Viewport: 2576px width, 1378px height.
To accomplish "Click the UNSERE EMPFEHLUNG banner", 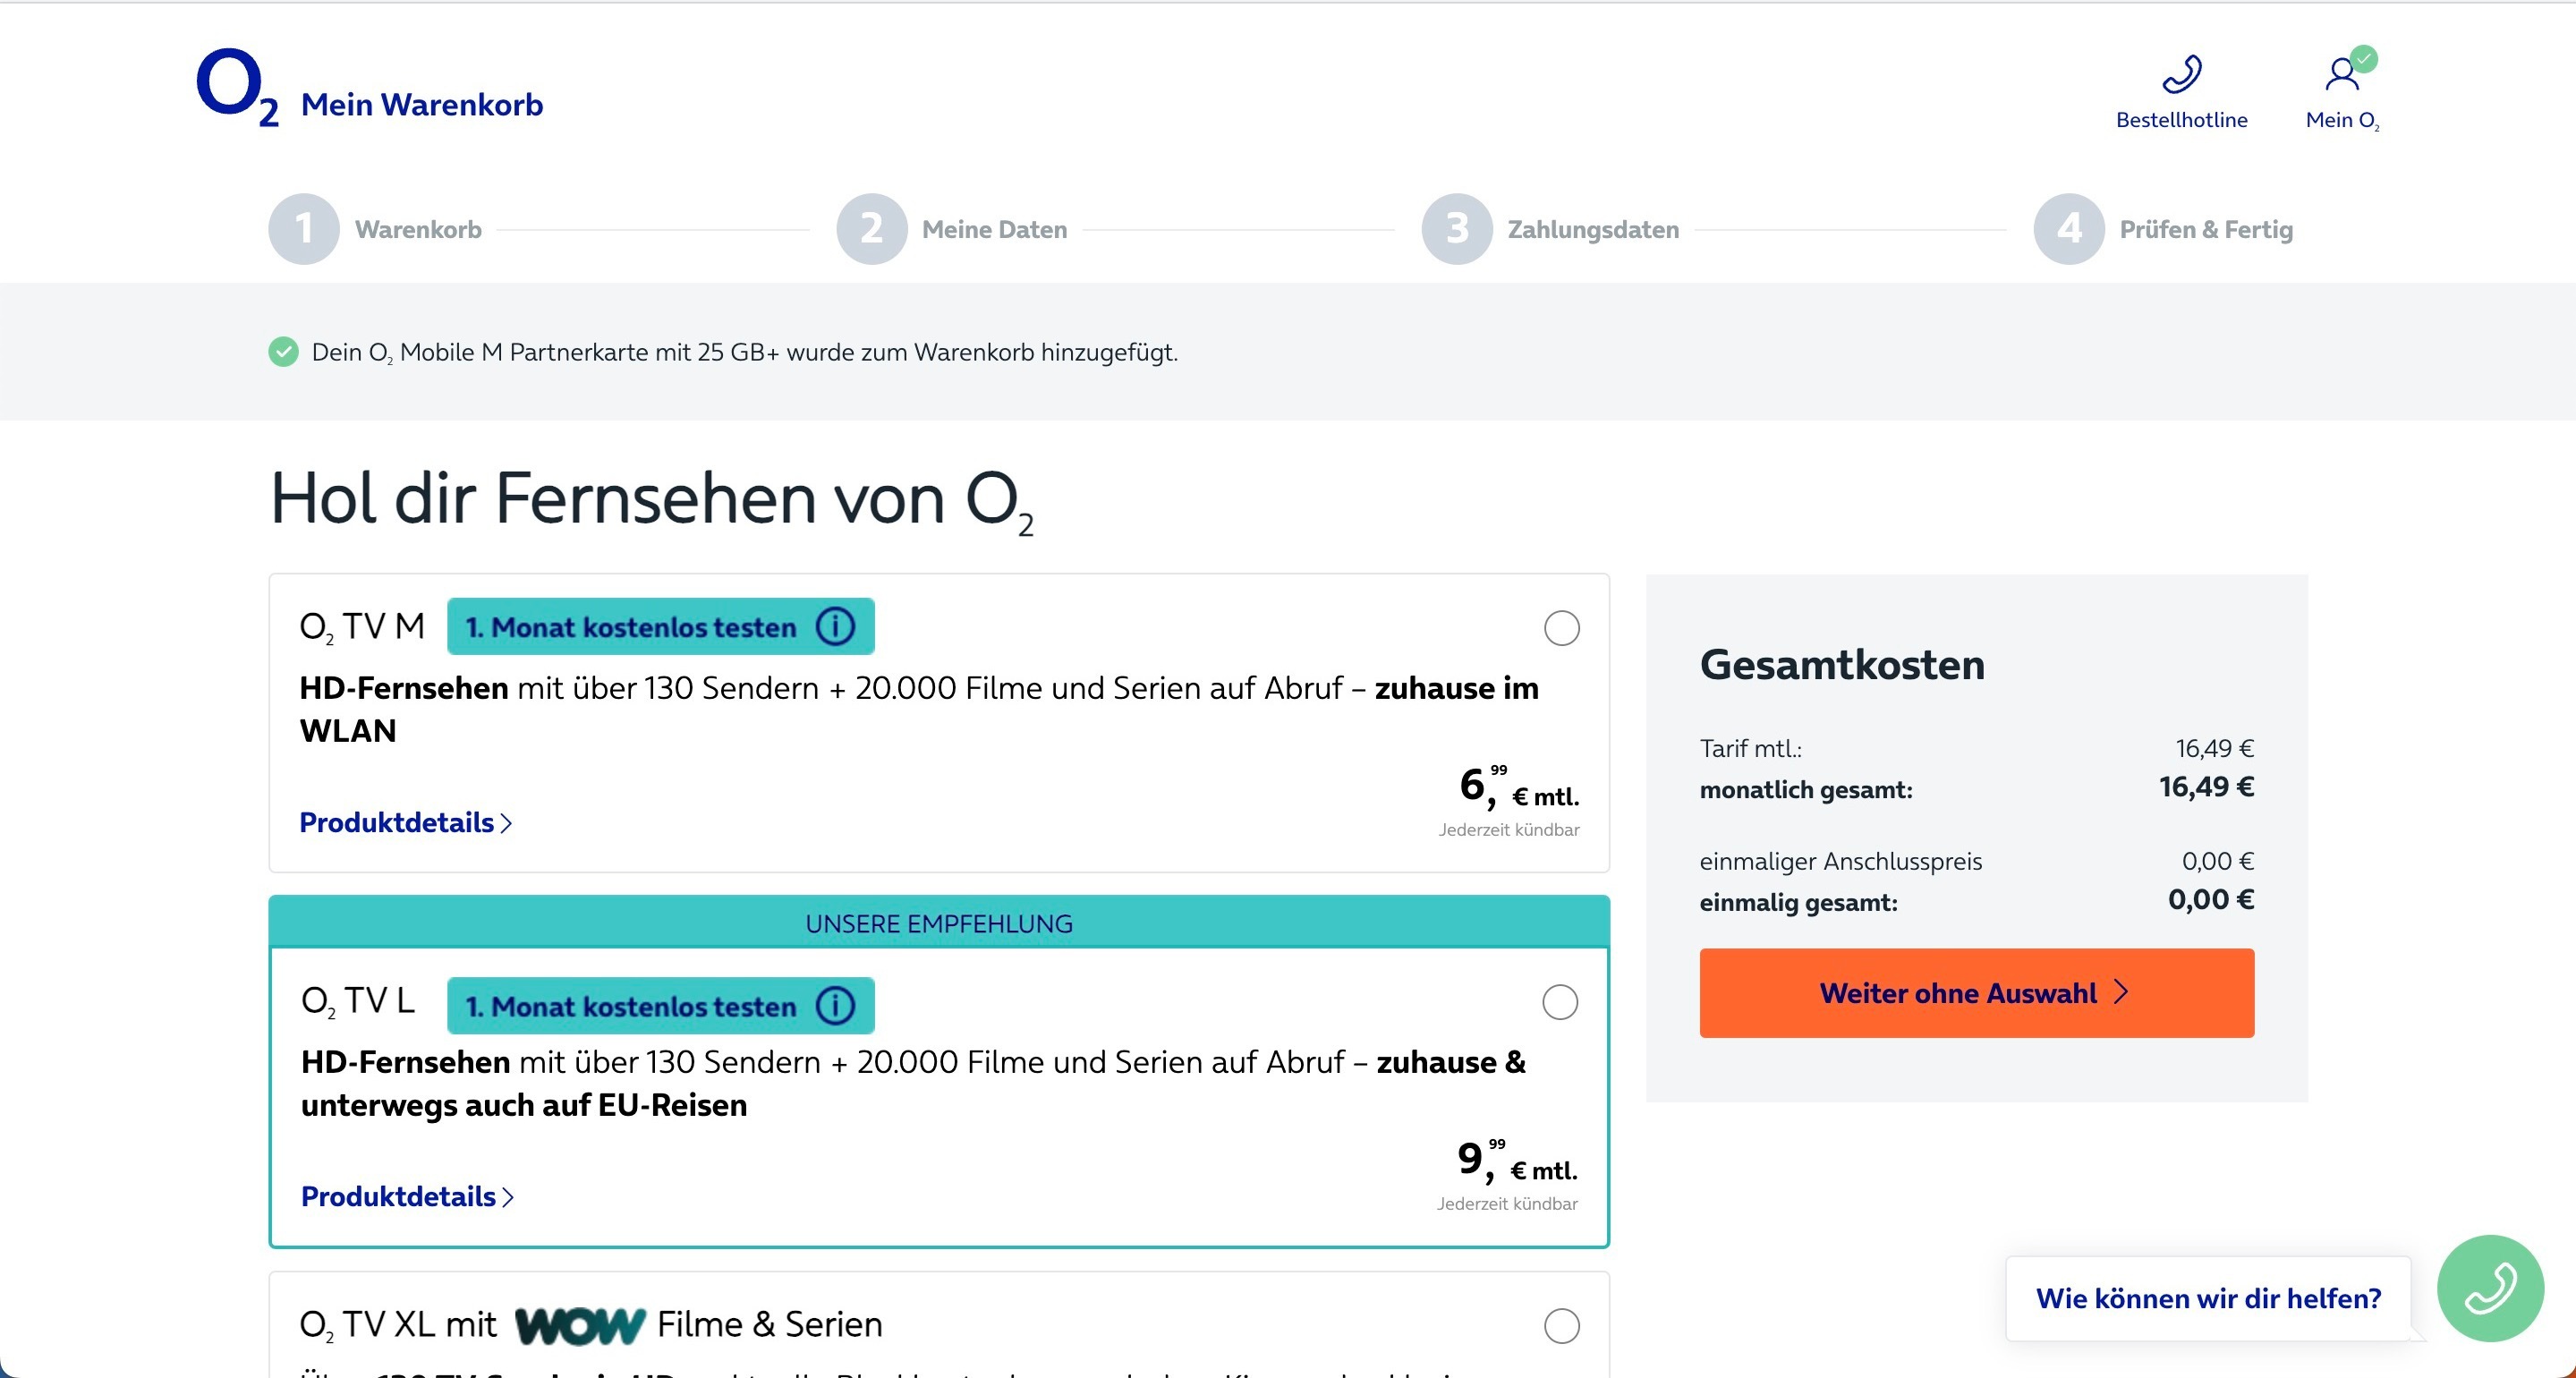I will coord(939,923).
